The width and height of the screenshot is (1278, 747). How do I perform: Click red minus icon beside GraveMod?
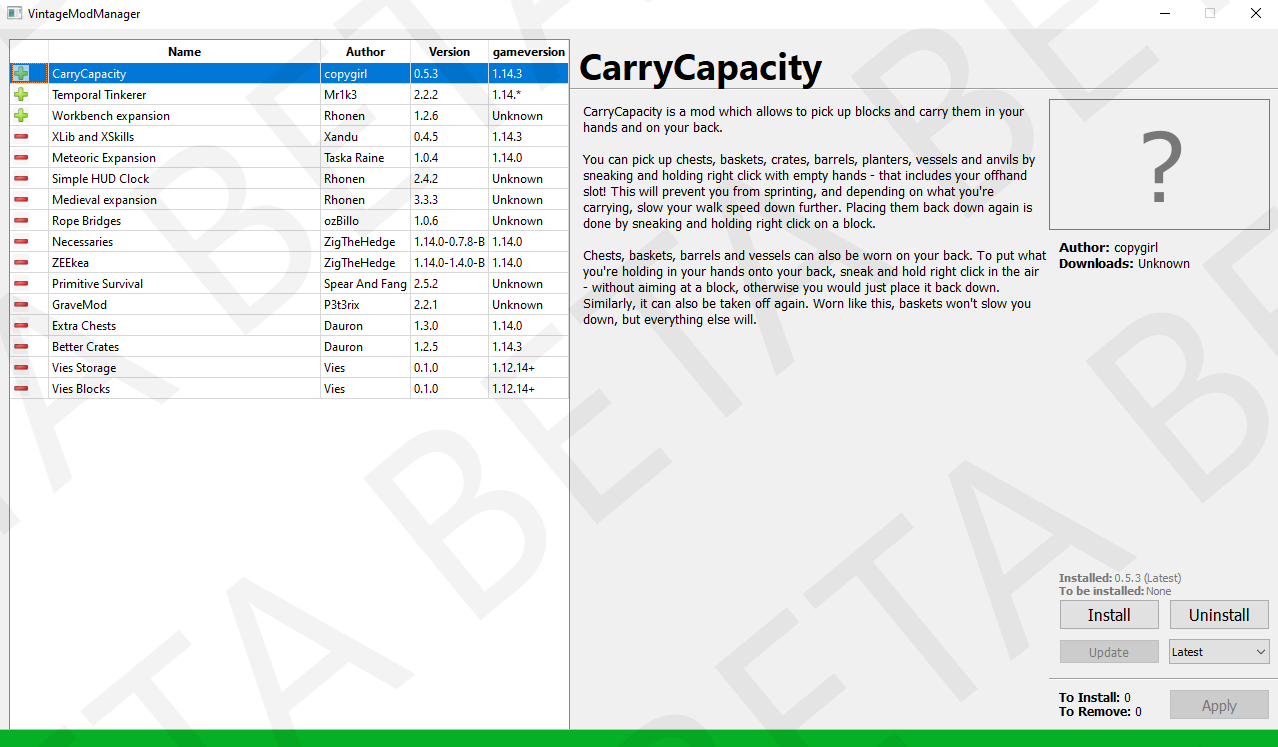coord(21,305)
